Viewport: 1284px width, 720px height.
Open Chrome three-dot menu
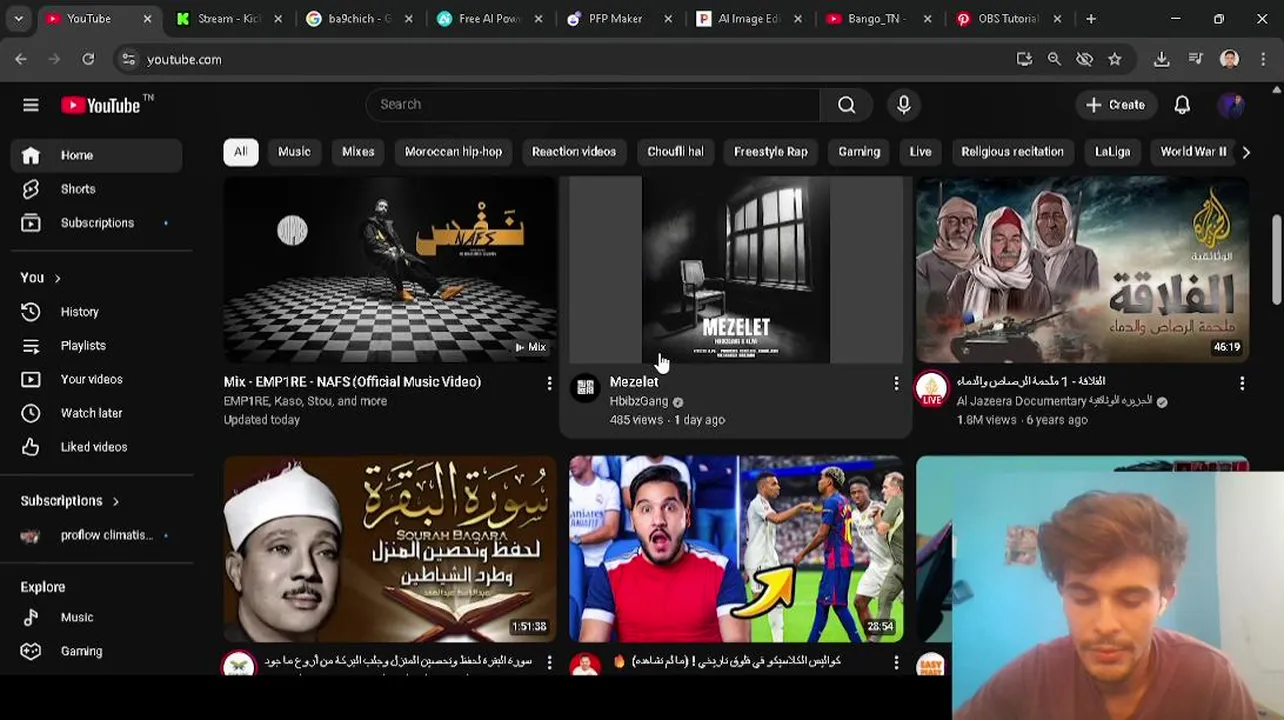[1262, 59]
